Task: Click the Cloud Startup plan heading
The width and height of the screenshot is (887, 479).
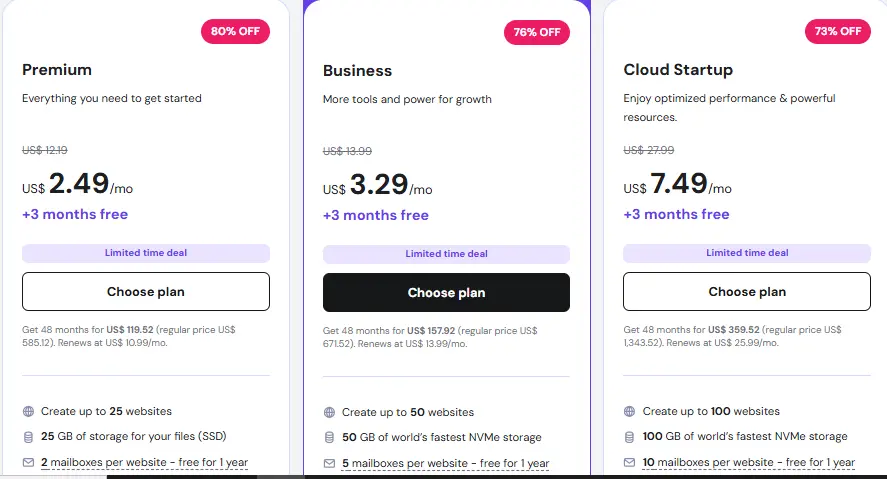Action: [678, 70]
